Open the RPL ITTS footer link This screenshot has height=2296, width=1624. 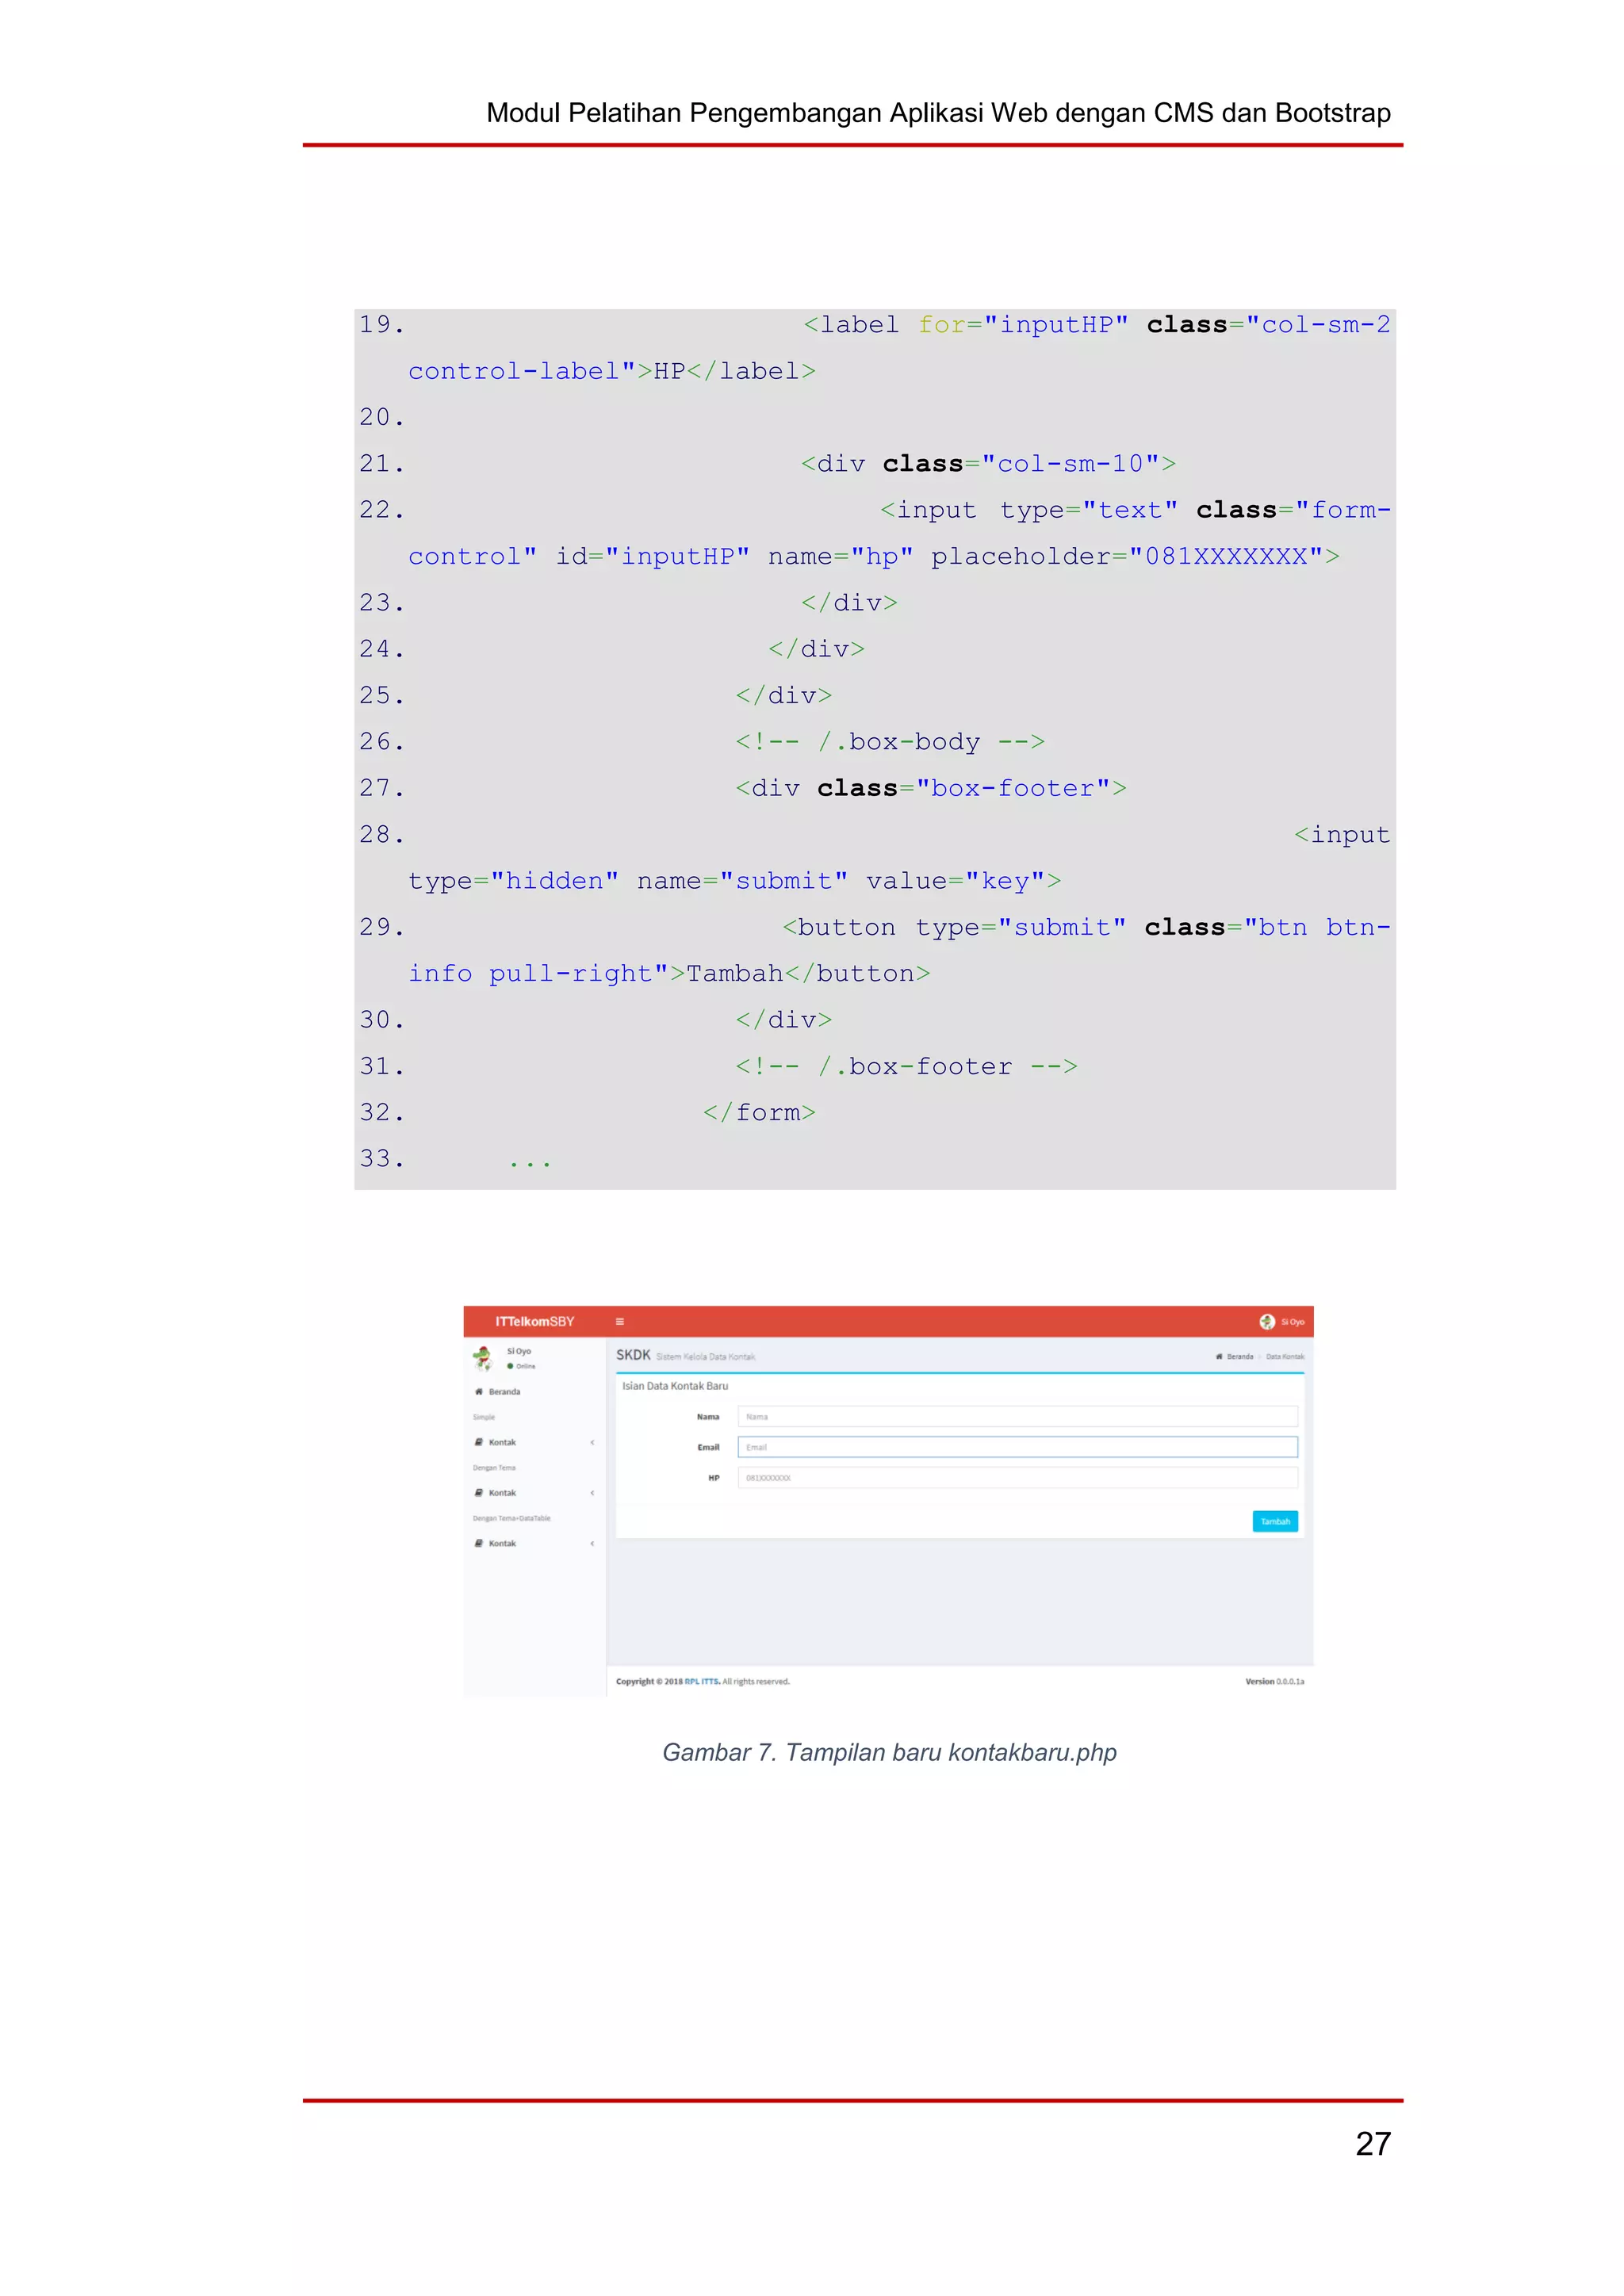click(x=701, y=1681)
